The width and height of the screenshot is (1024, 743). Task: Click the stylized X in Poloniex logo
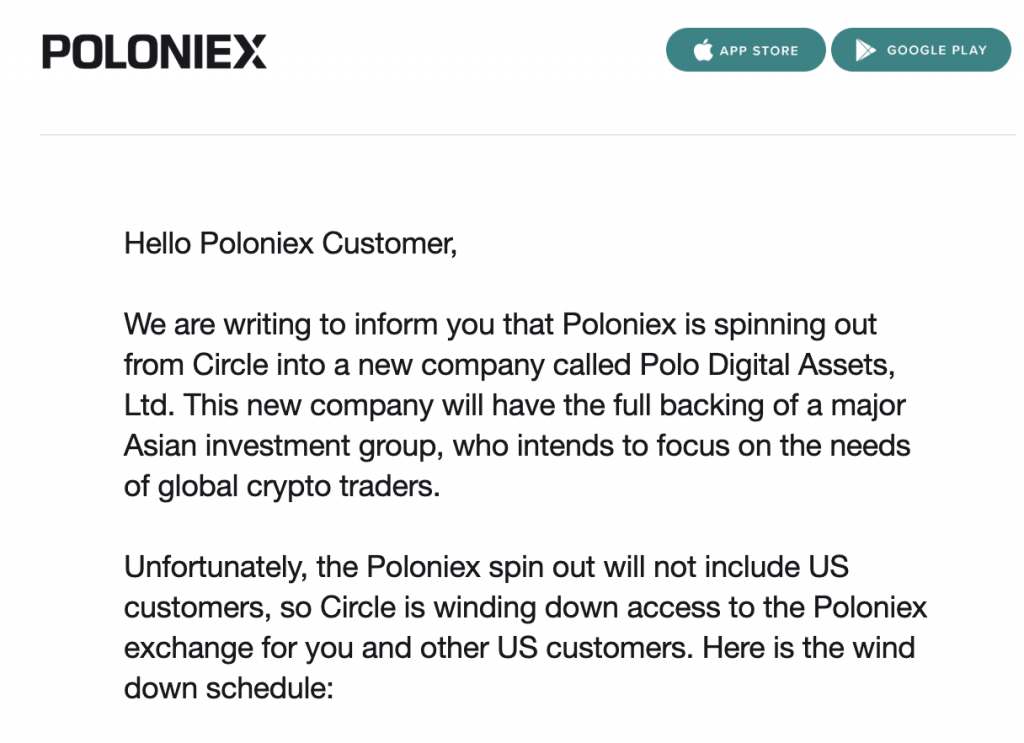tap(250, 52)
